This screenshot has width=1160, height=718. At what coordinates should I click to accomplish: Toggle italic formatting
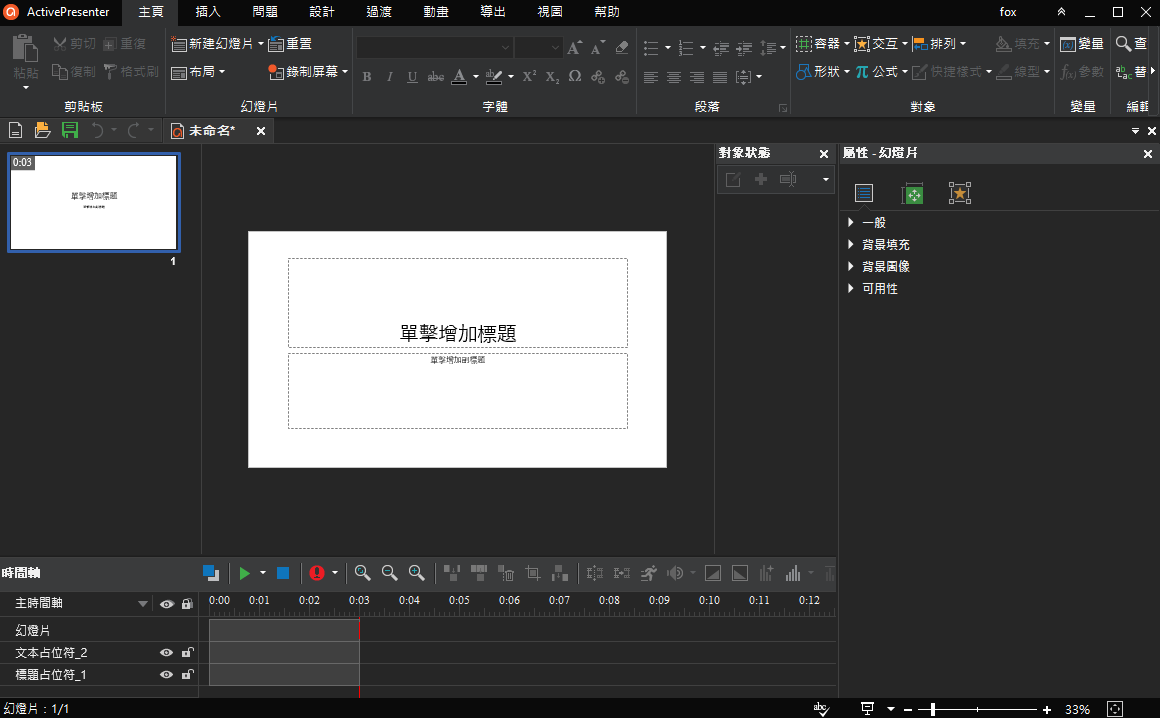[x=390, y=77]
